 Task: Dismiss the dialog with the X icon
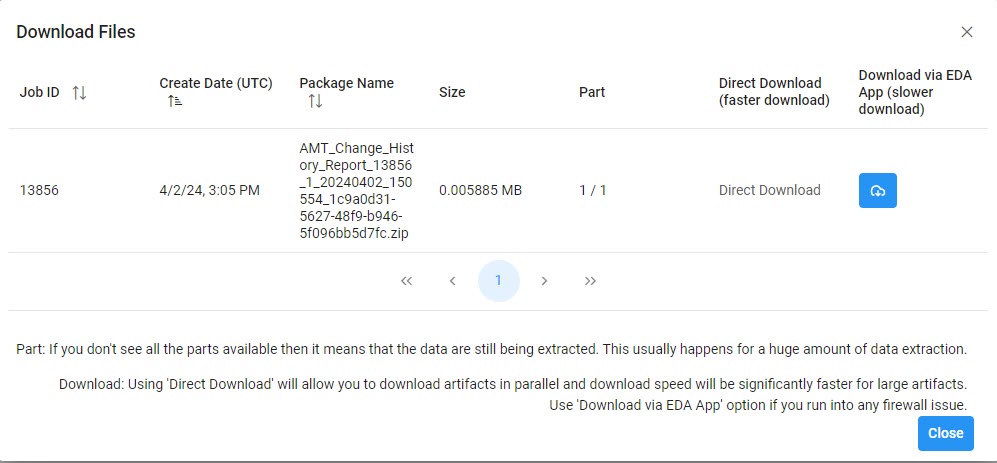coord(967,32)
